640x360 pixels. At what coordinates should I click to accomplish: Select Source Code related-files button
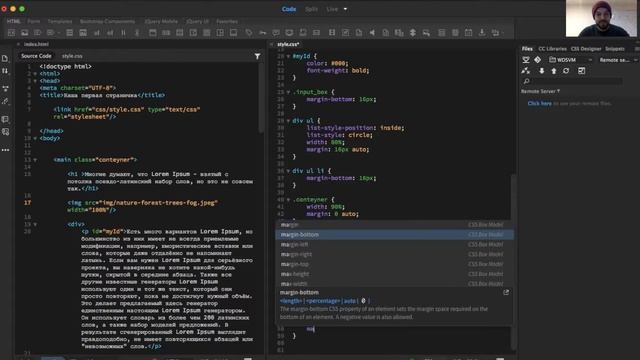click(36, 56)
